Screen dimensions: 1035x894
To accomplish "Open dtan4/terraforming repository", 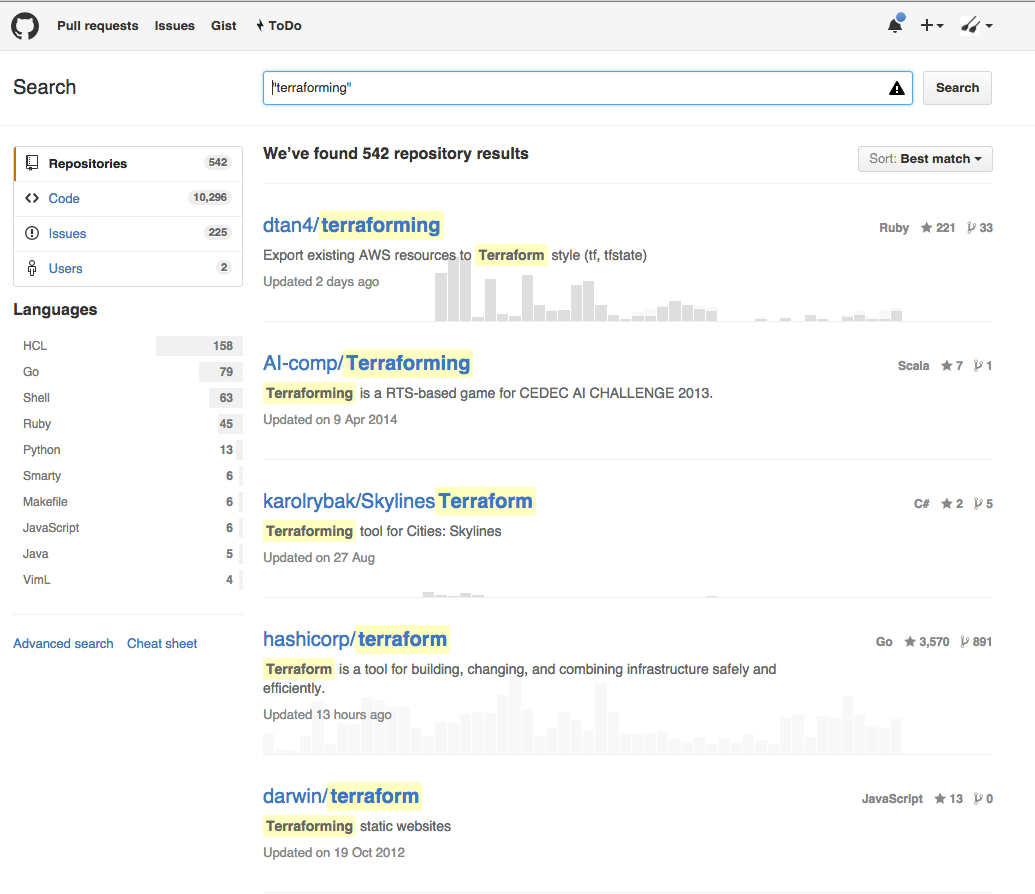I will coord(352,225).
